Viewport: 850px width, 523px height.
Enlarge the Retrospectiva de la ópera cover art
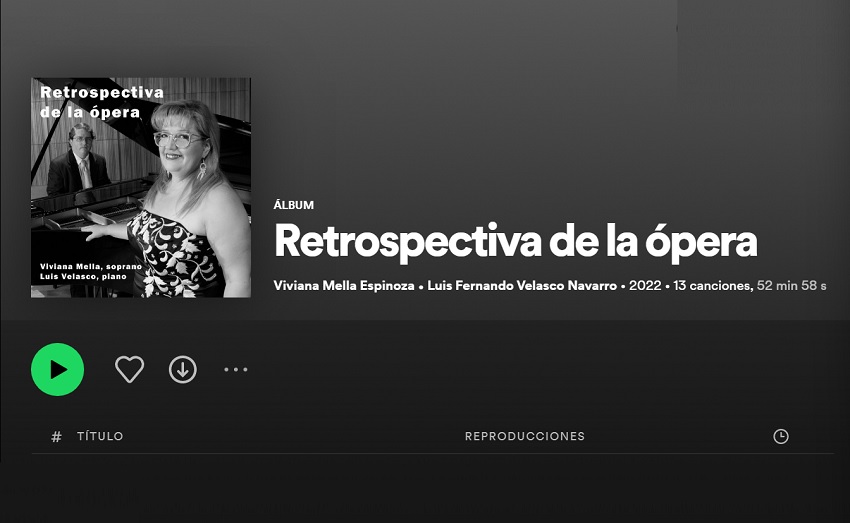tap(141, 188)
